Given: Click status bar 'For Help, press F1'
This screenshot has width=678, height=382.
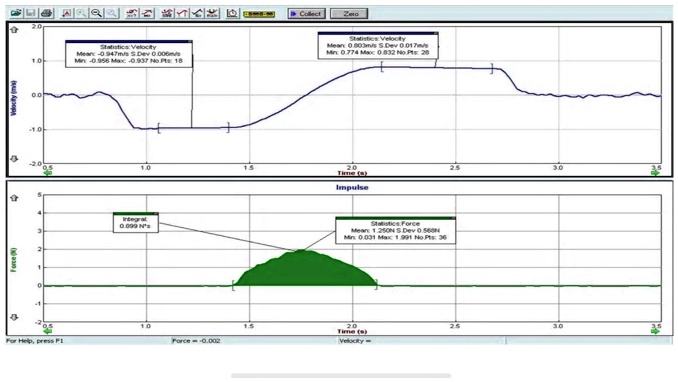Looking at the screenshot, I should (x=35, y=341).
